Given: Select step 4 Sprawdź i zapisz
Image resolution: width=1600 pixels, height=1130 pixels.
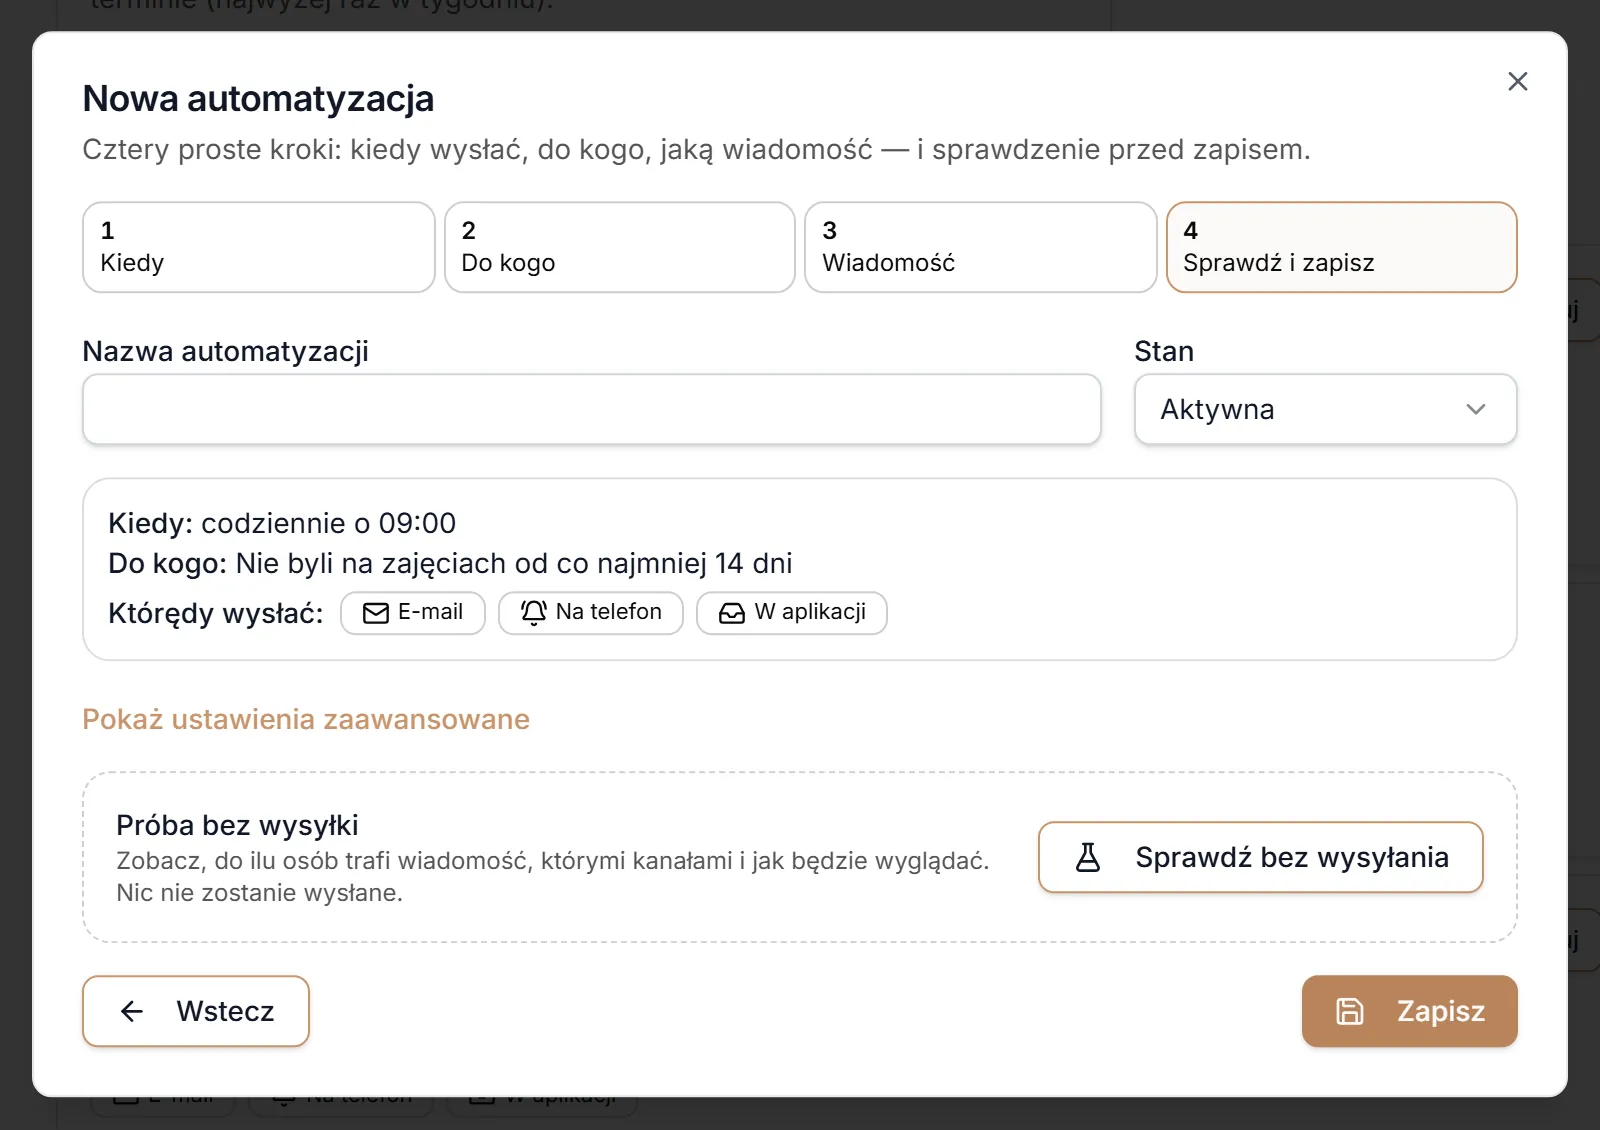Looking at the screenshot, I should click(1342, 247).
